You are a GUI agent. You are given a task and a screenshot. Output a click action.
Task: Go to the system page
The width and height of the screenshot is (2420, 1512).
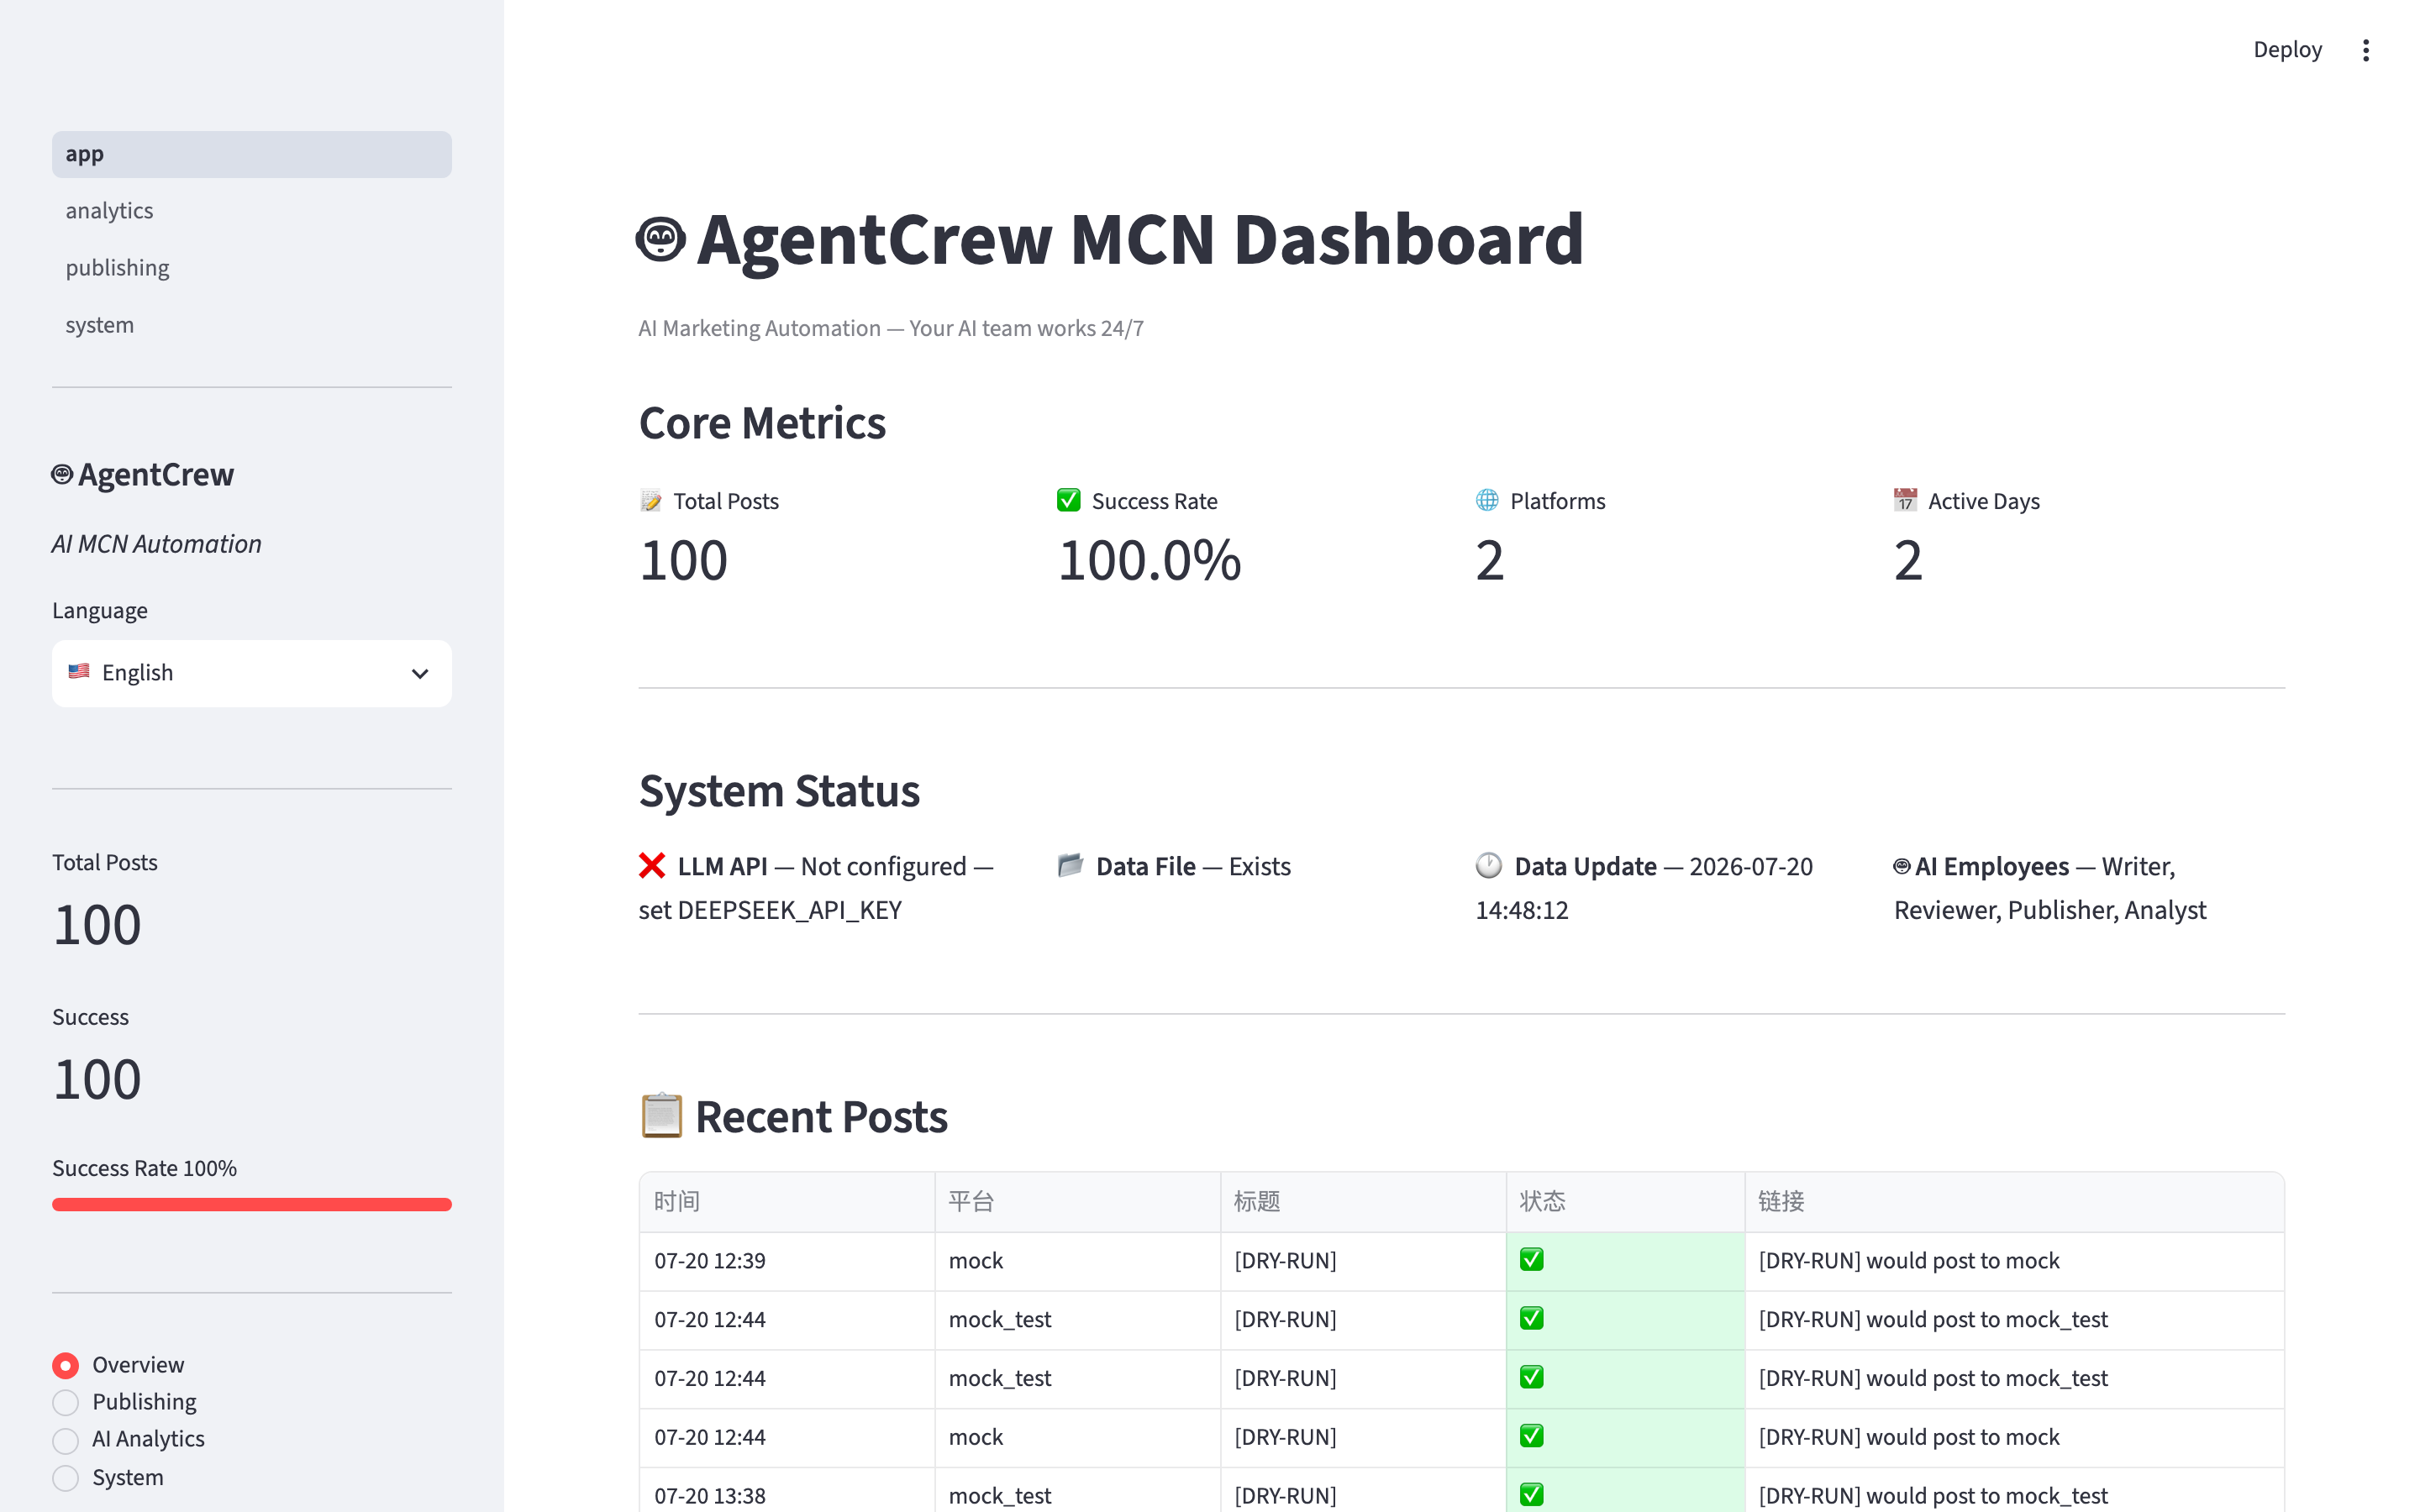[252, 325]
